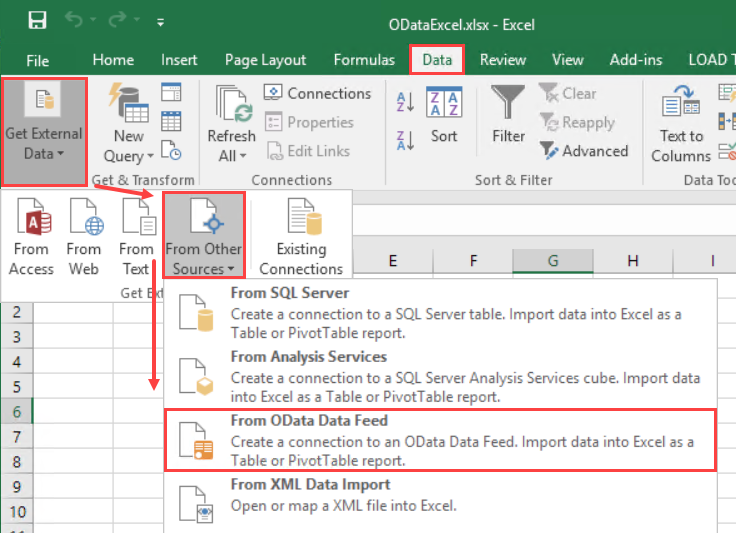Select row 5 header
The image size is (736, 533).
(x=17, y=386)
